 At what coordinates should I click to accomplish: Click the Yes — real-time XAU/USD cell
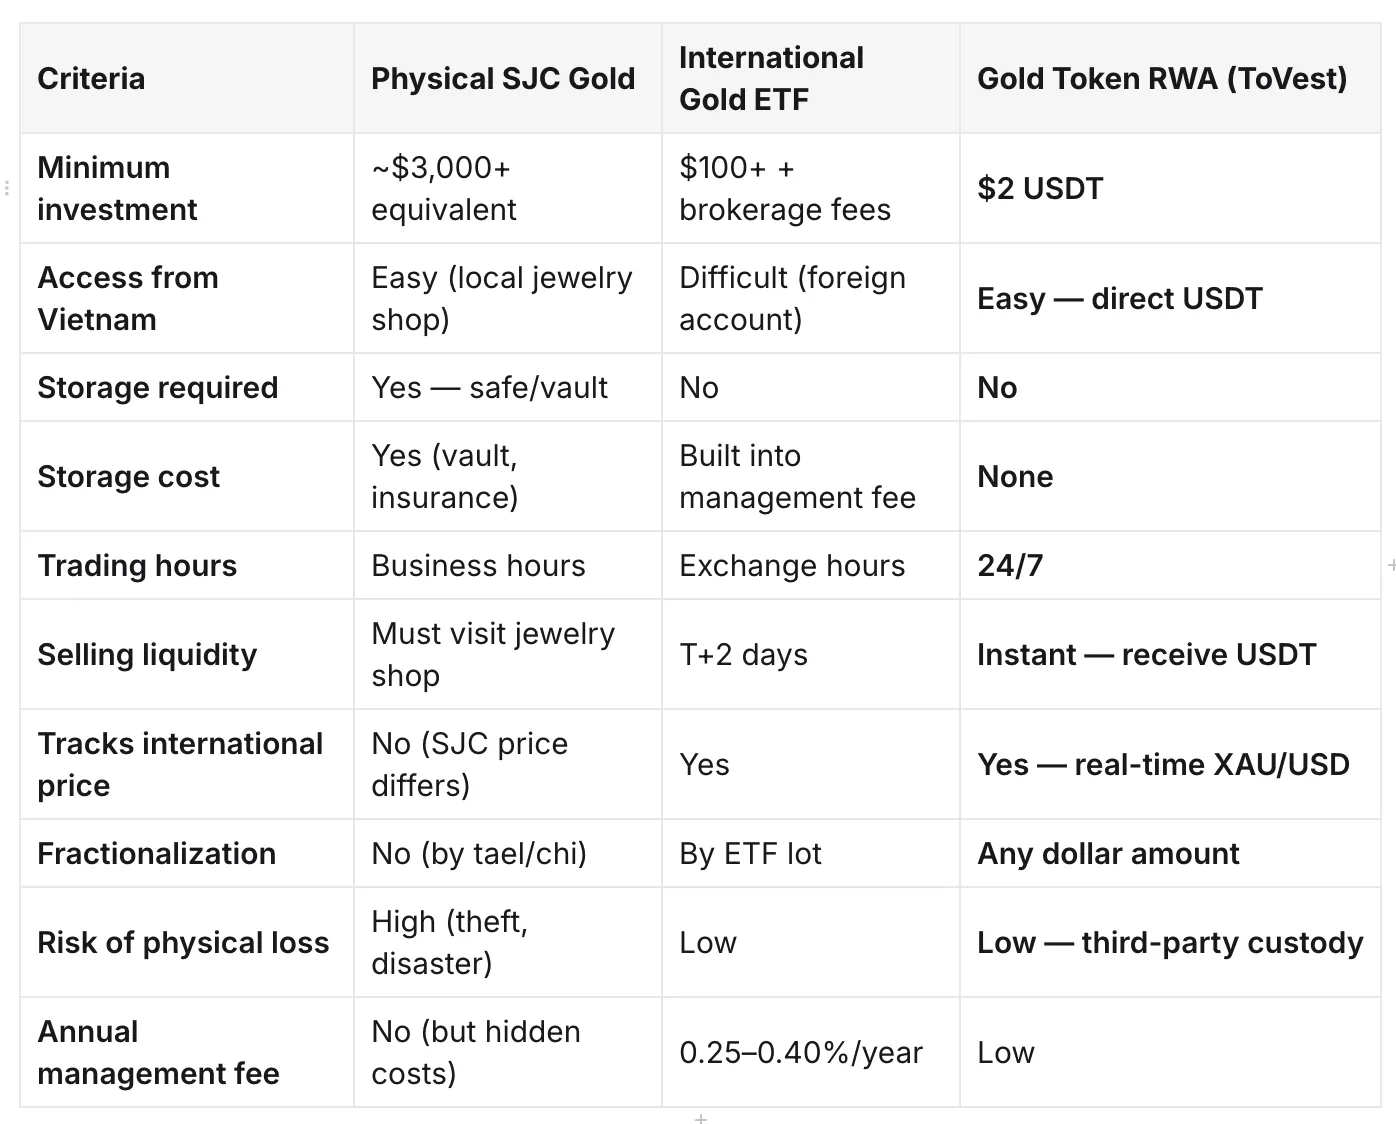pyautogui.click(x=1170, y=764)
